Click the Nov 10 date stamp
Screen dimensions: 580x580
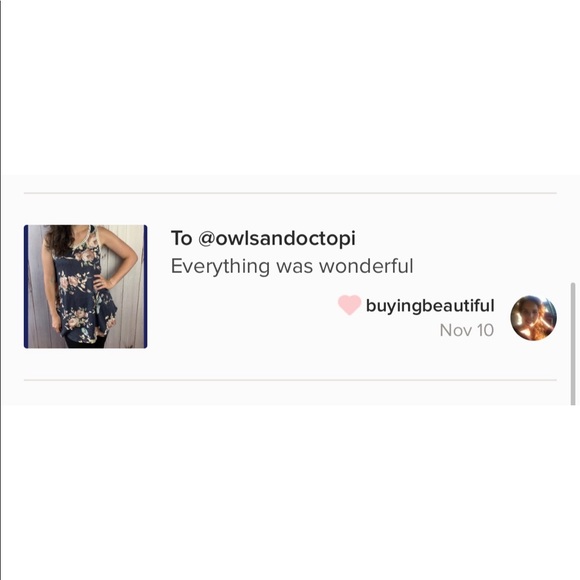[467, 330]
